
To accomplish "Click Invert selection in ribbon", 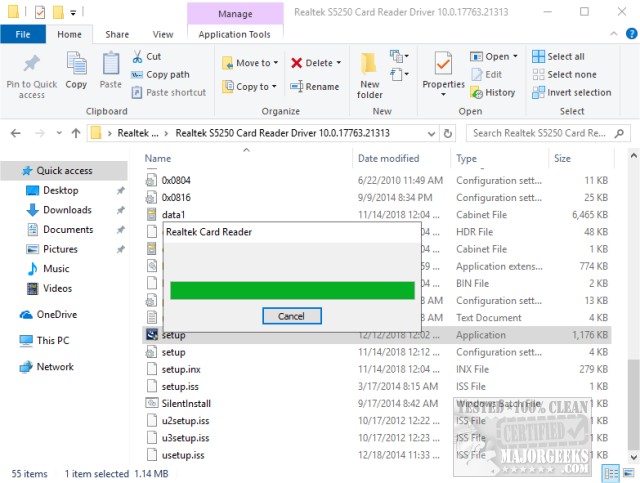I will (572, 93).
